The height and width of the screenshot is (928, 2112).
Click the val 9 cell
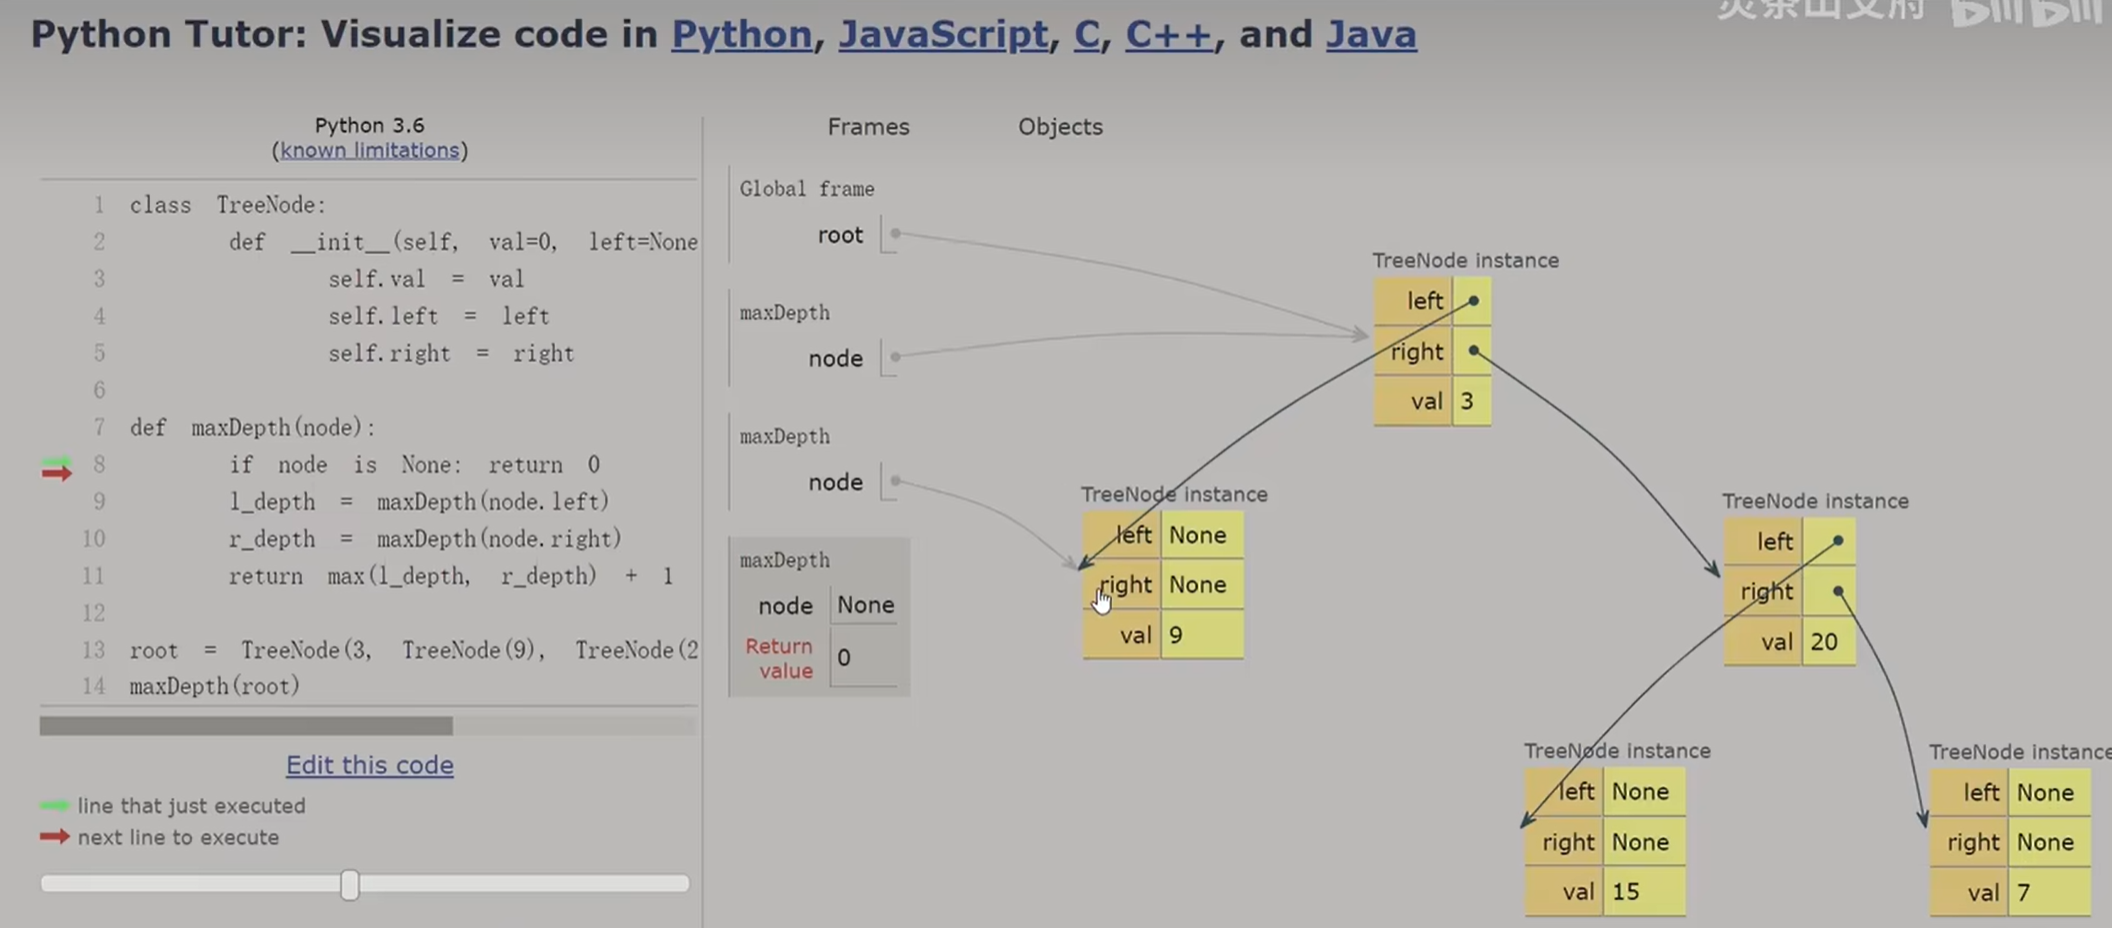point(1202,635)
